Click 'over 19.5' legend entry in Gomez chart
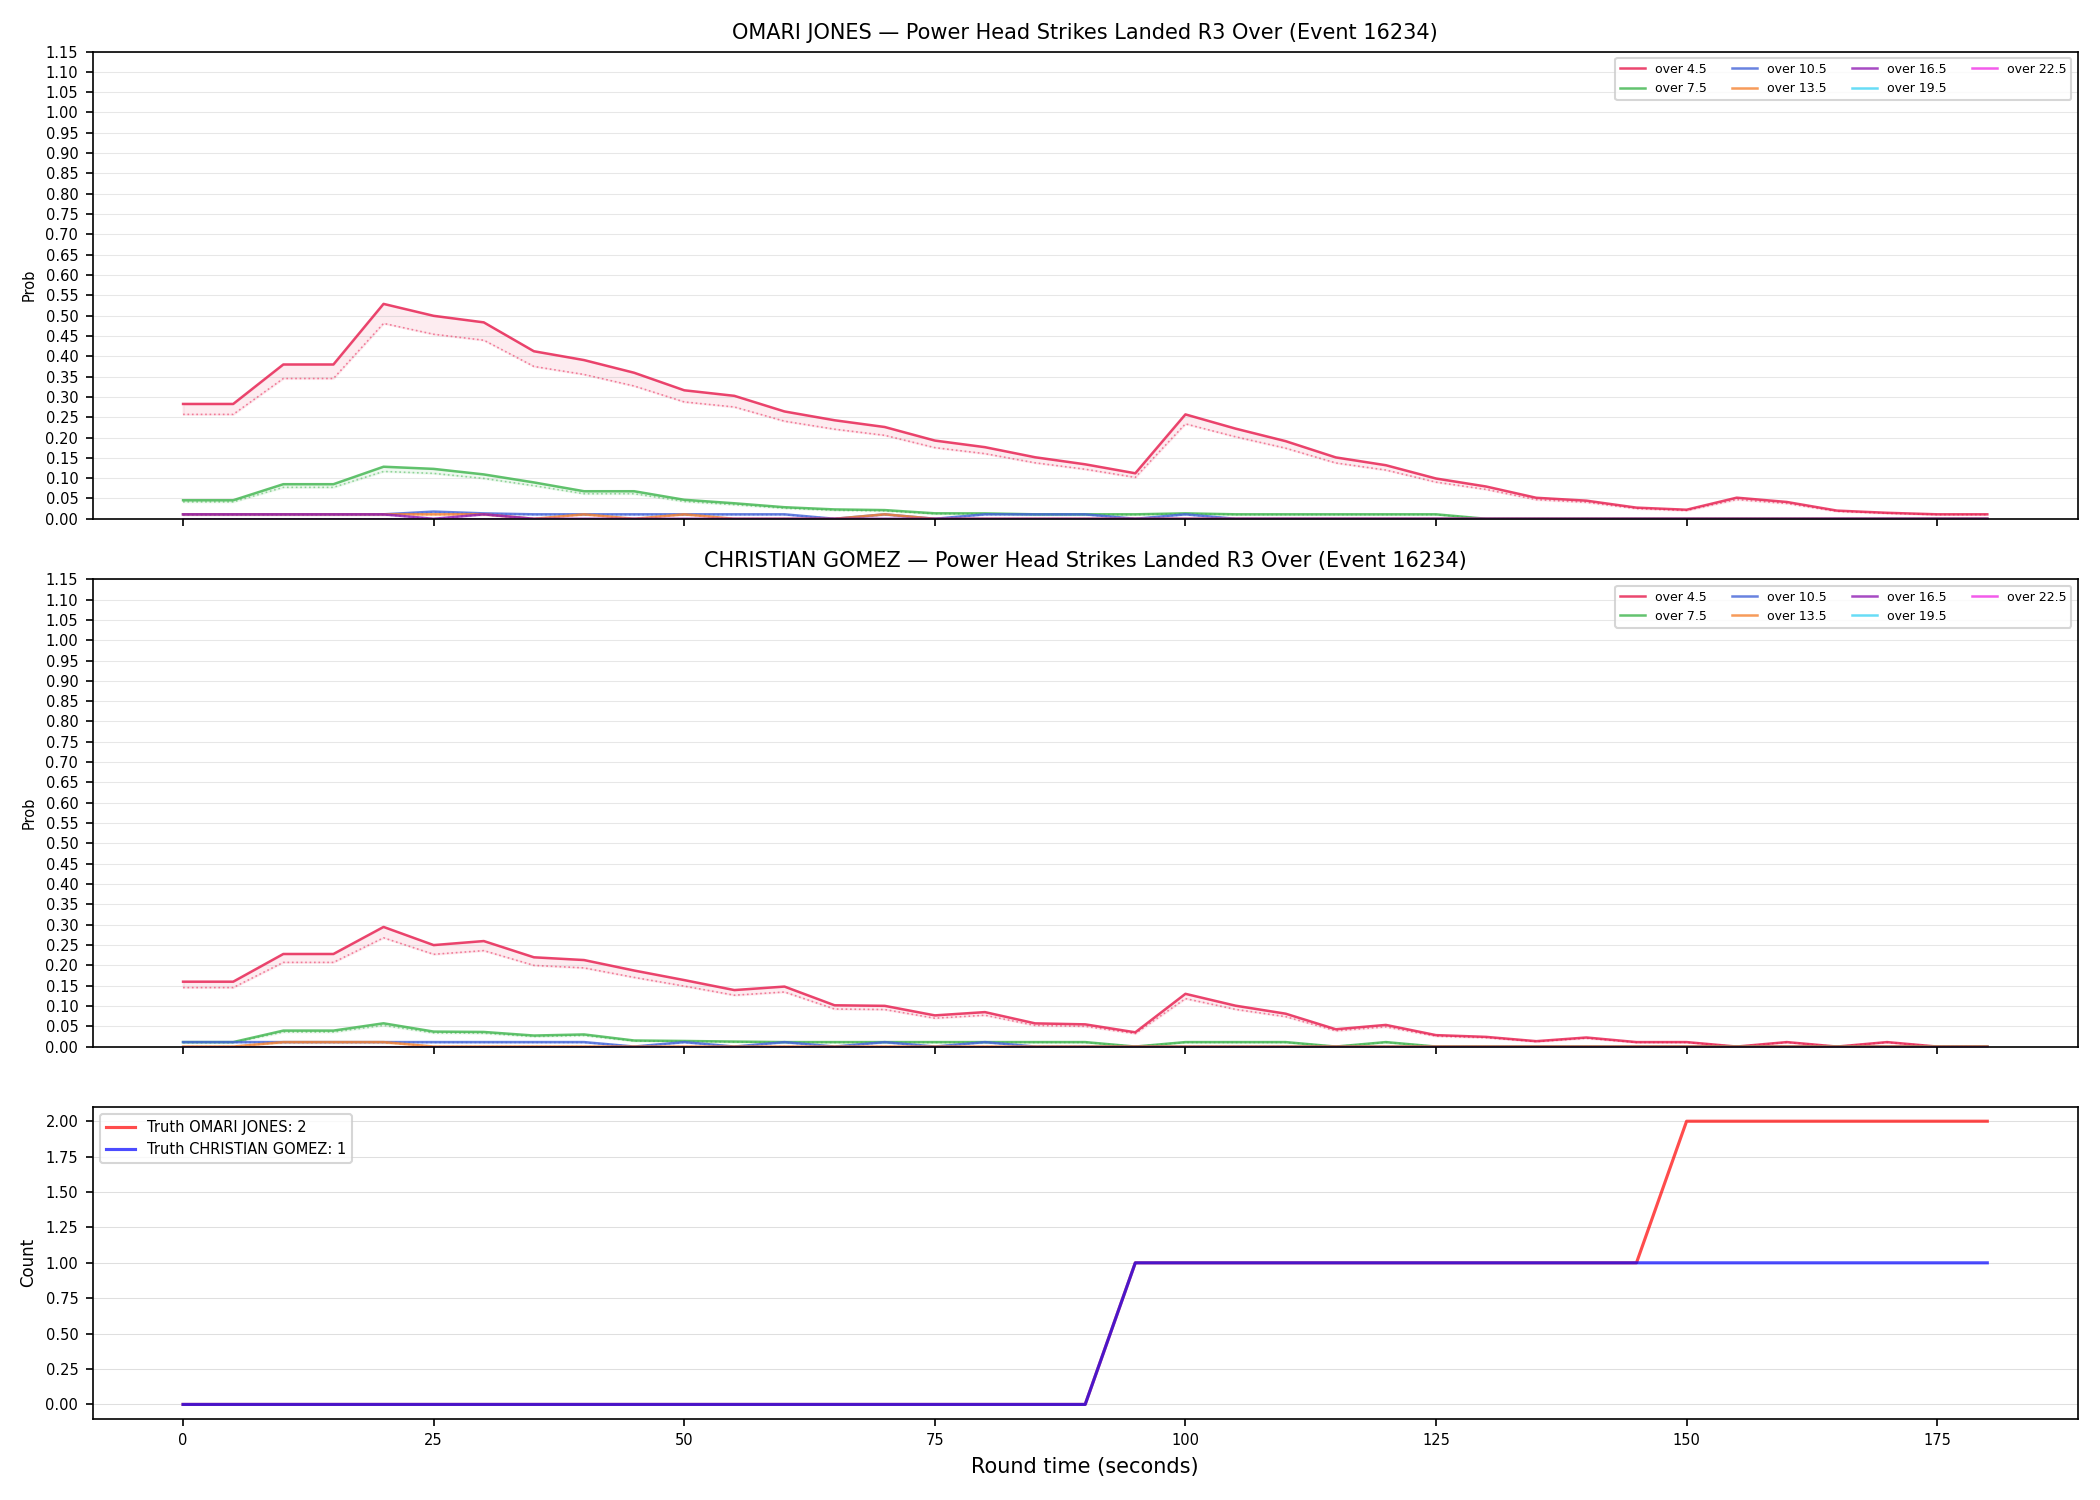This screenshot has width=2100, height=1500. click(x=1898, y=616)
